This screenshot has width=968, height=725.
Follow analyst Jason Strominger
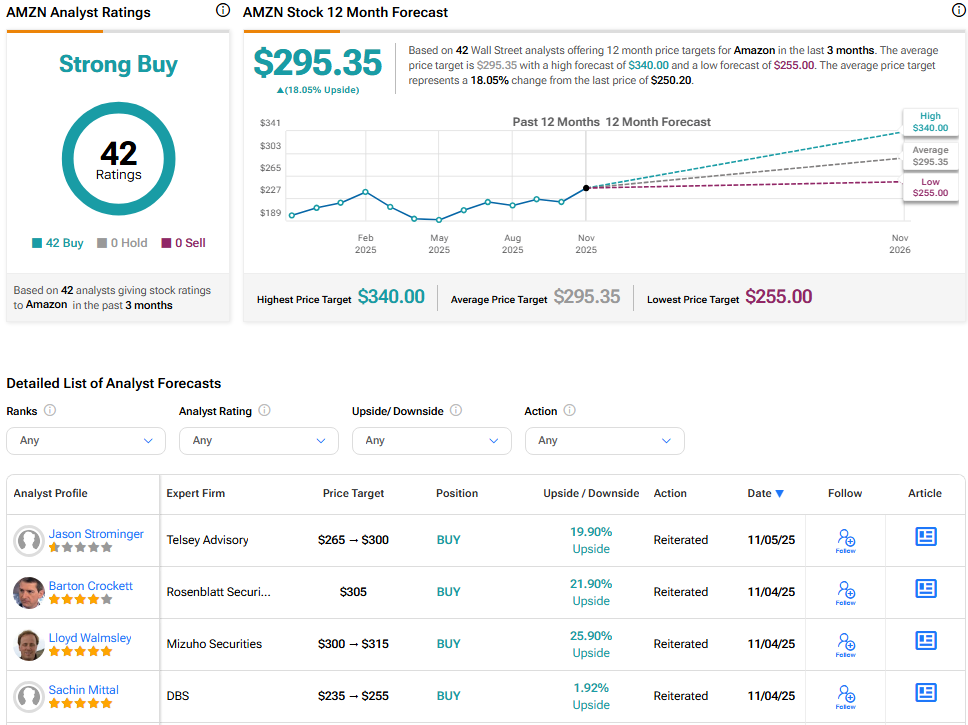[845, 540]
